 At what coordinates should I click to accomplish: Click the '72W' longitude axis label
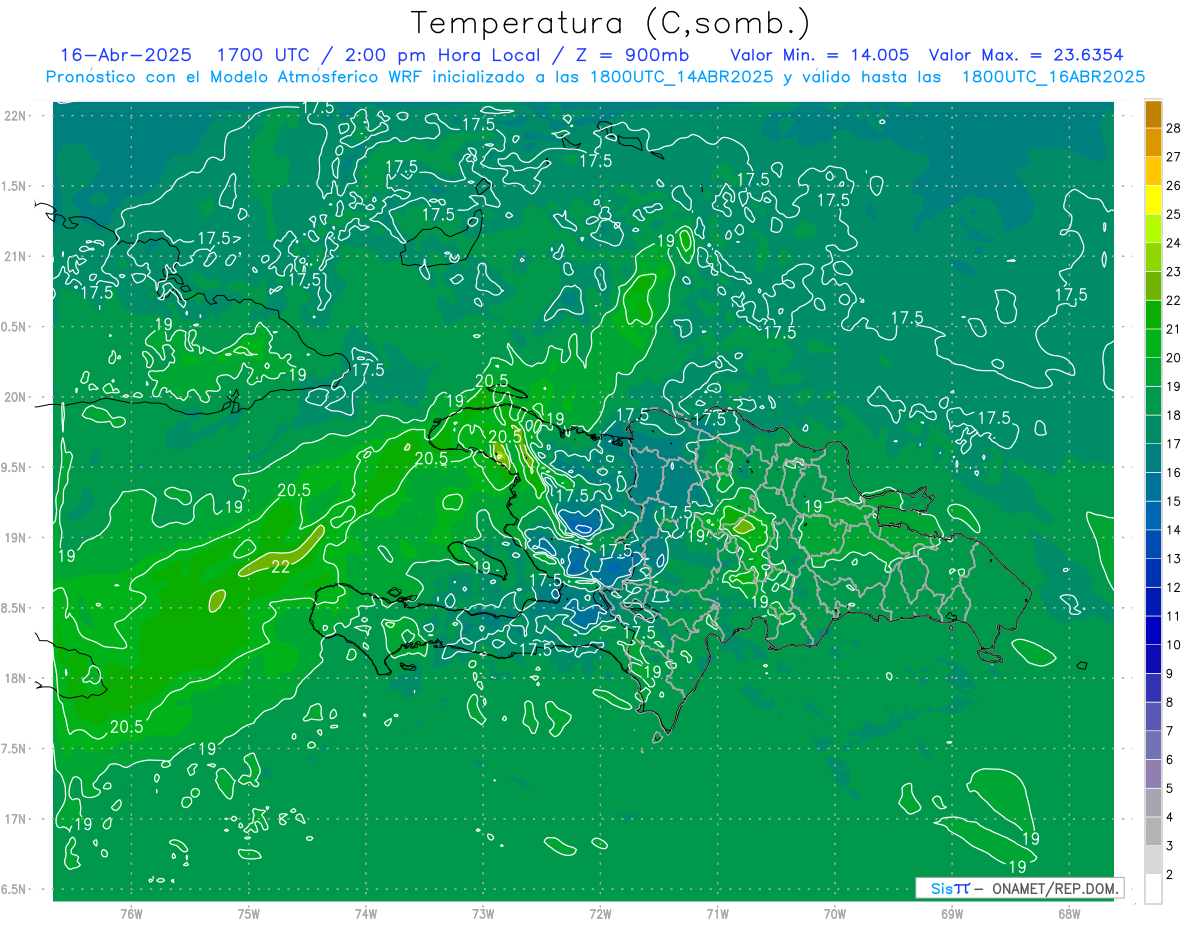click(600, 914)
